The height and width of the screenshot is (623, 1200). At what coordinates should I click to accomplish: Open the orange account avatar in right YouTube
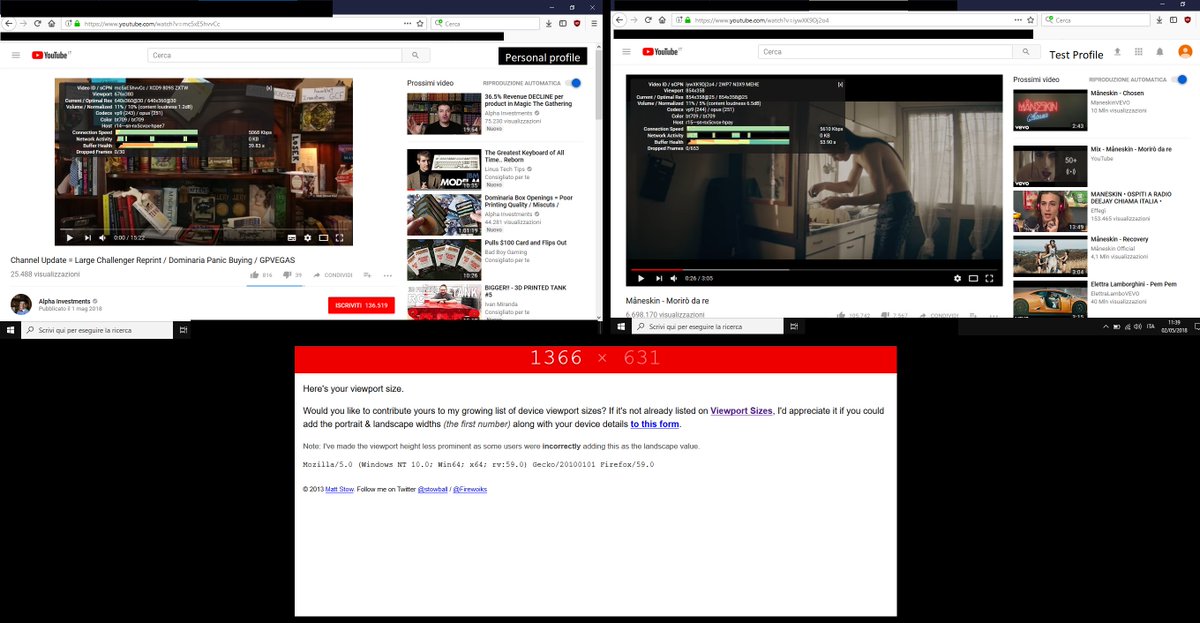[1185, 52]
